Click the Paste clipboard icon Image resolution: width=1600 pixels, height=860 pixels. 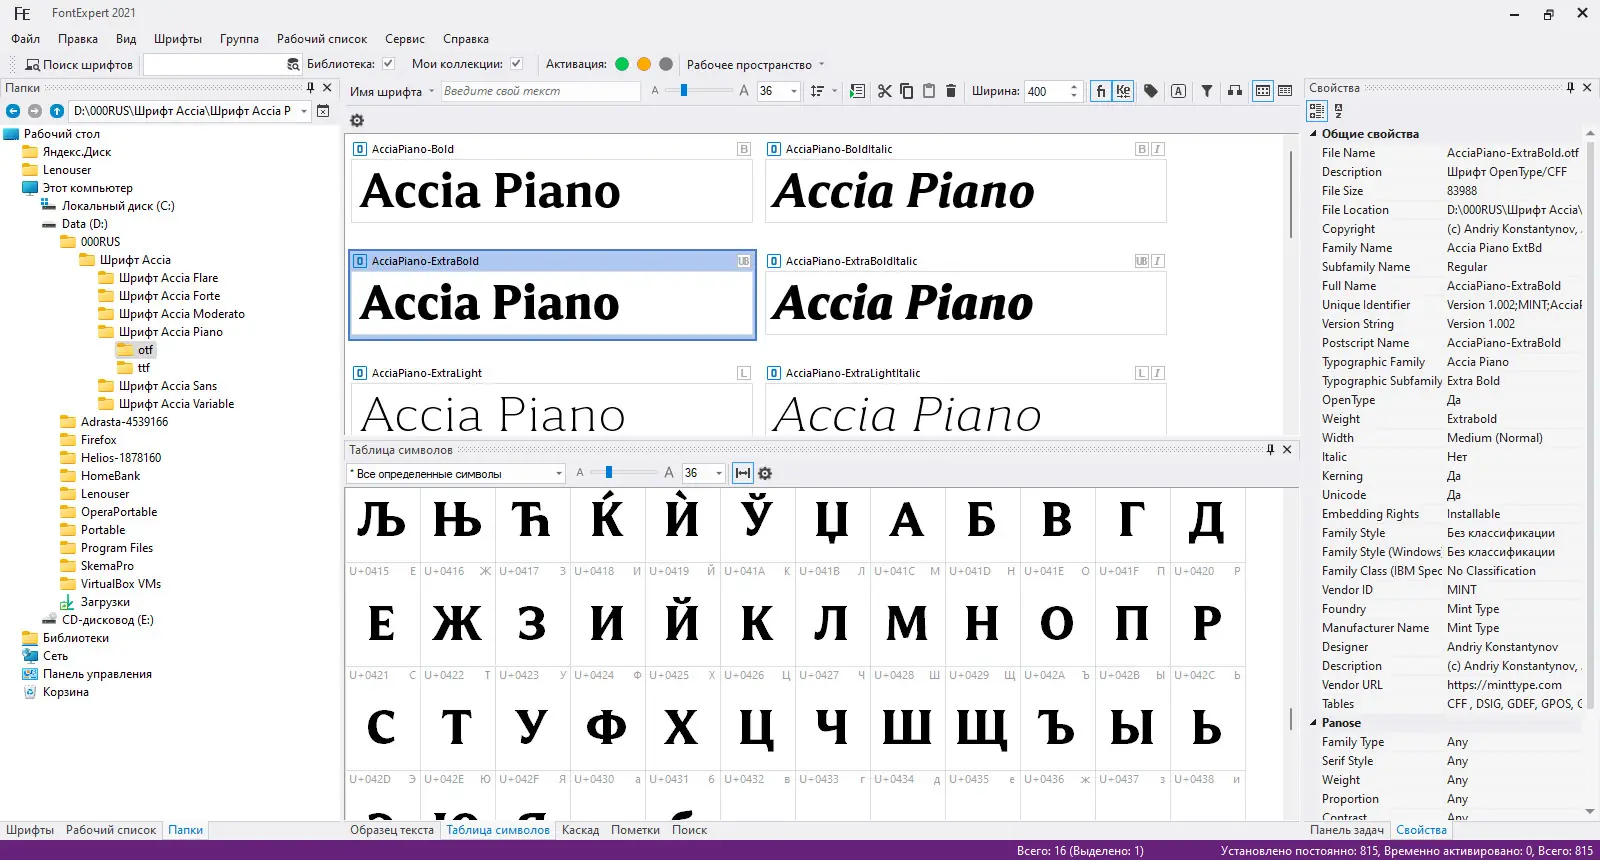(x=928, y=91)
